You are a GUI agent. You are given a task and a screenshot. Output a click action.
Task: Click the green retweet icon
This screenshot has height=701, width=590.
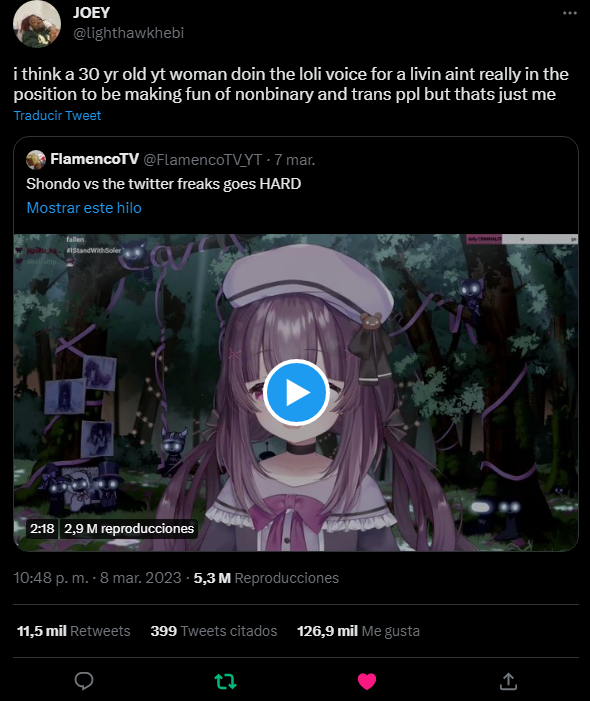[x=225, y=681]
